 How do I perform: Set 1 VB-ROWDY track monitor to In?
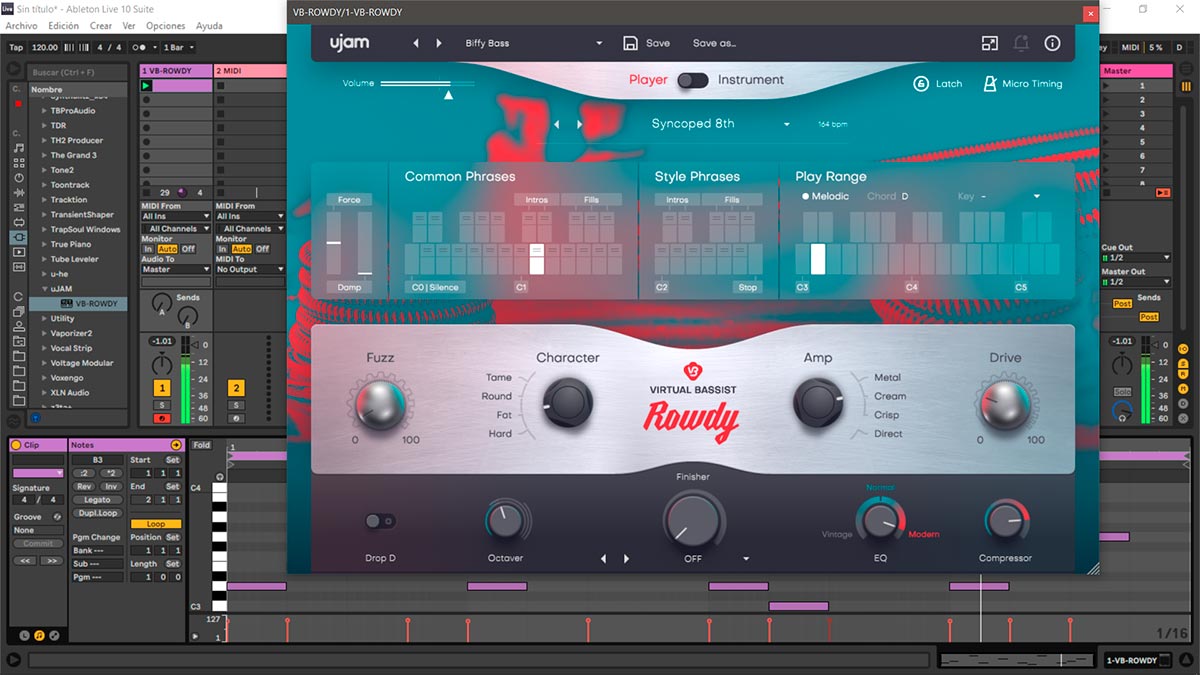[x=148, y=249]
